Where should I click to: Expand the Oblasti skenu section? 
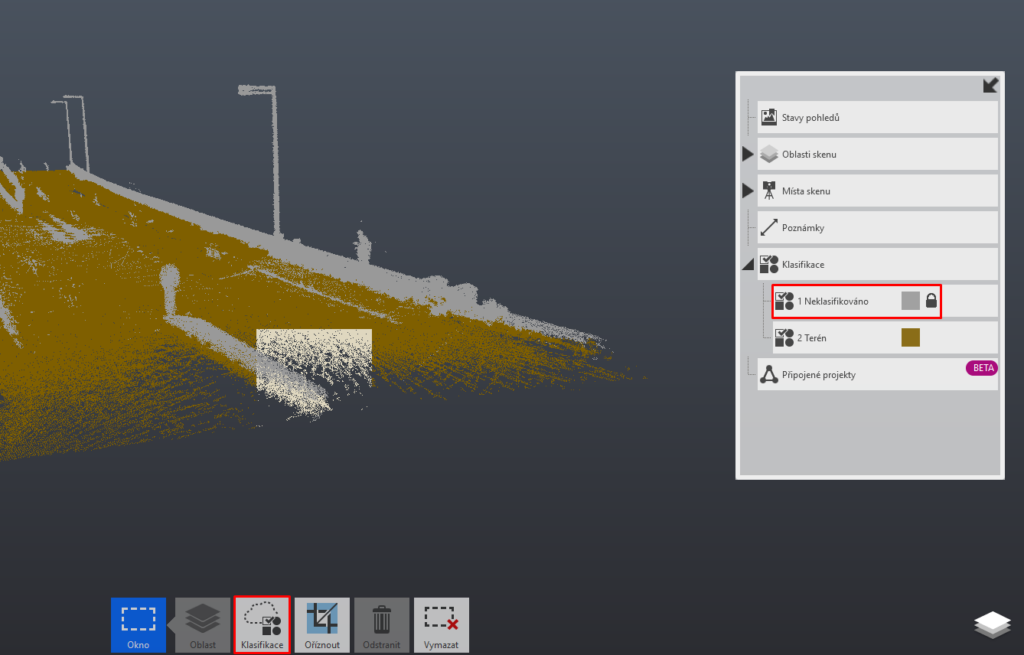coord(747,154)
